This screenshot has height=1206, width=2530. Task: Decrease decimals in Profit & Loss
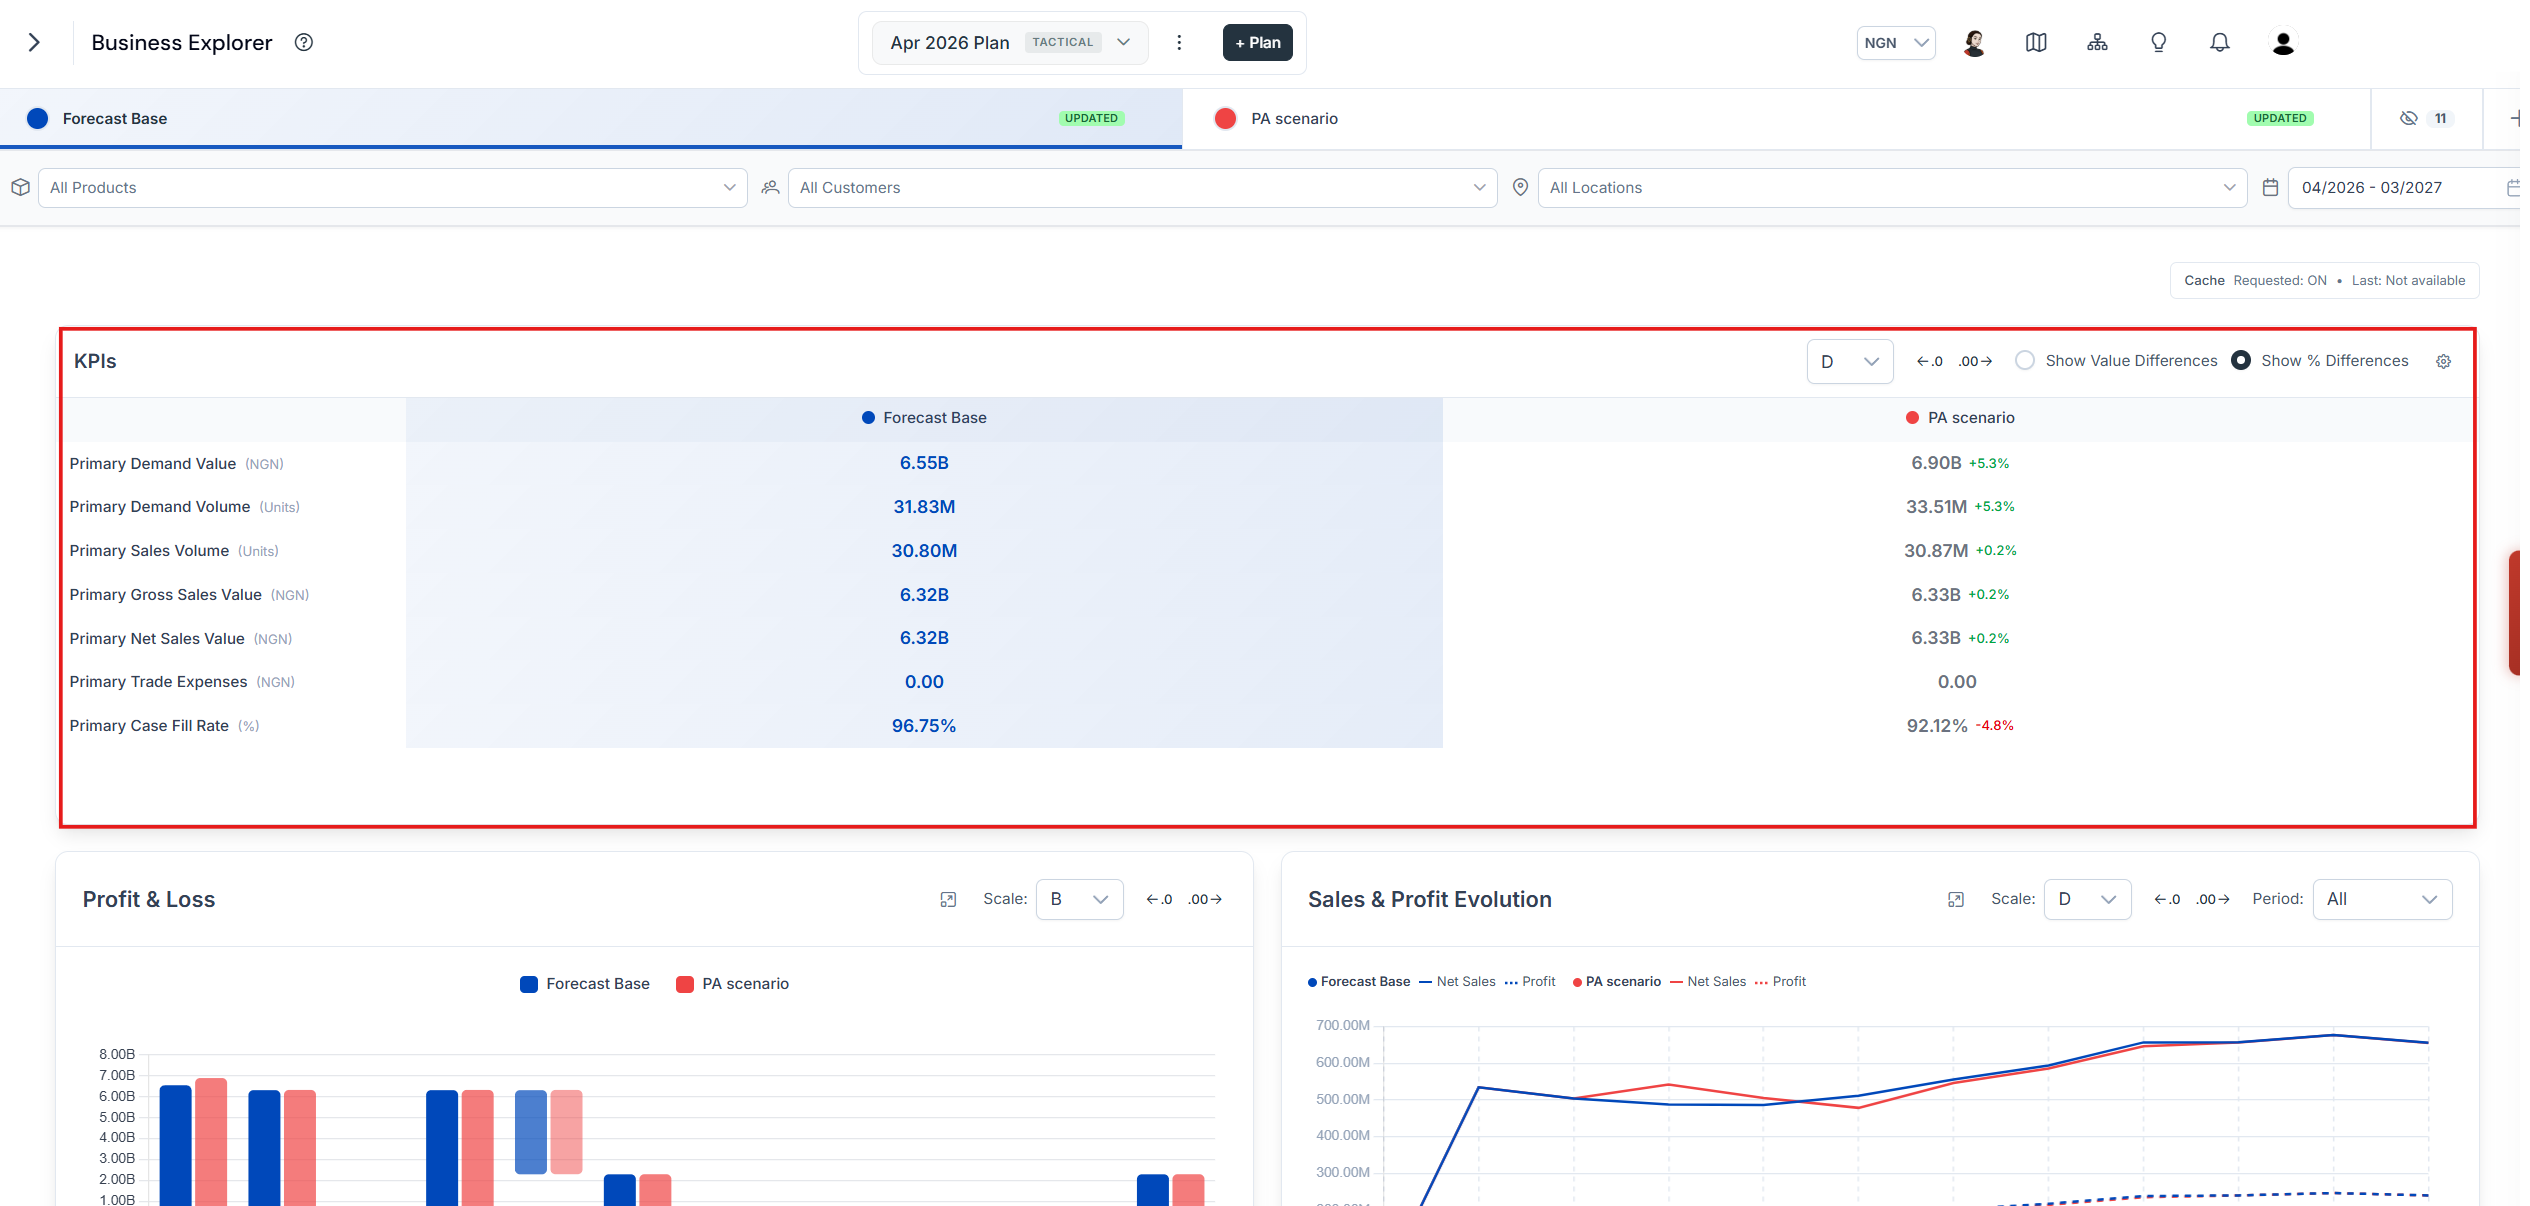coord(1159,899)
